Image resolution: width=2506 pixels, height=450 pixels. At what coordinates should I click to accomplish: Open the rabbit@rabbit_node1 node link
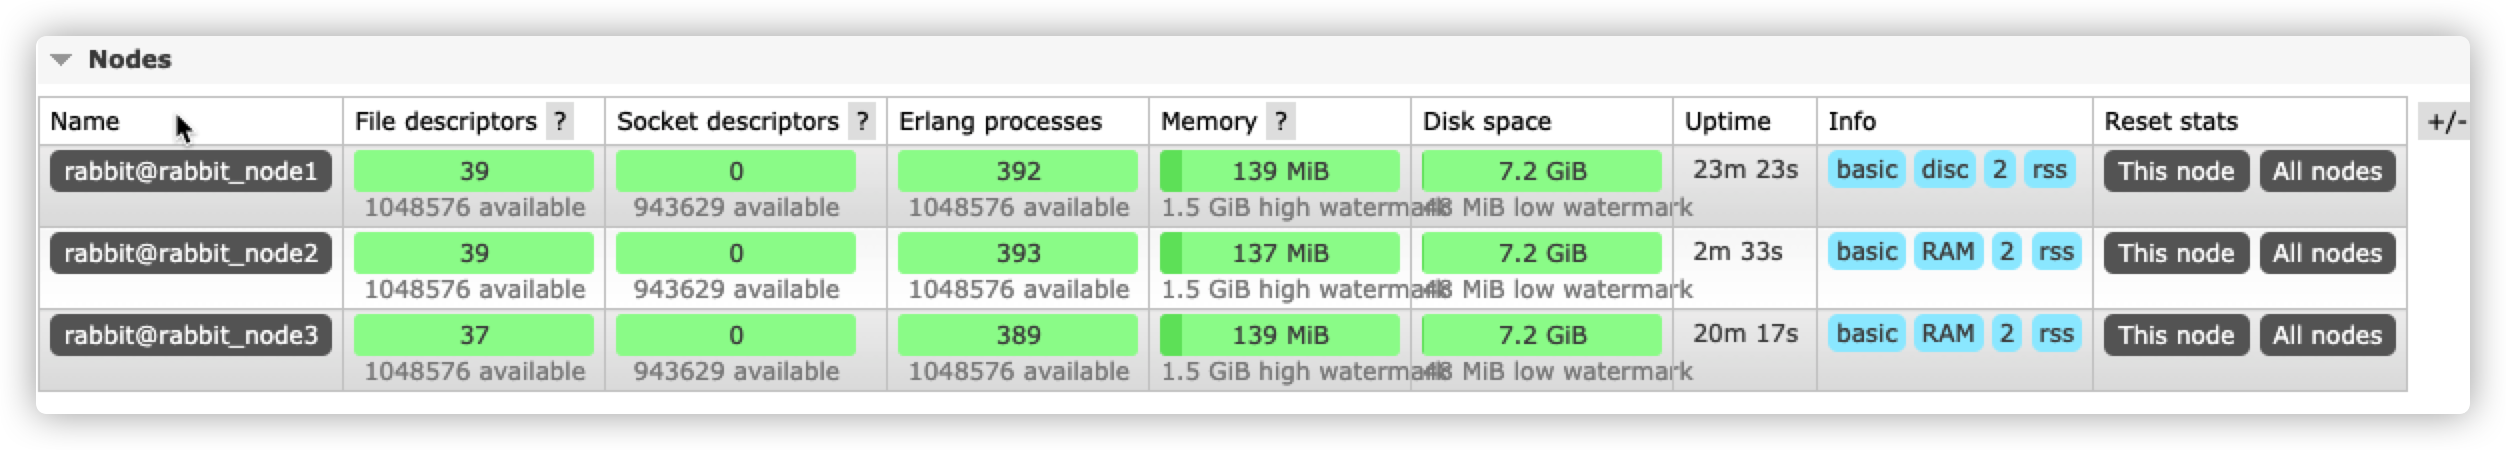click(x=190, y=171)
